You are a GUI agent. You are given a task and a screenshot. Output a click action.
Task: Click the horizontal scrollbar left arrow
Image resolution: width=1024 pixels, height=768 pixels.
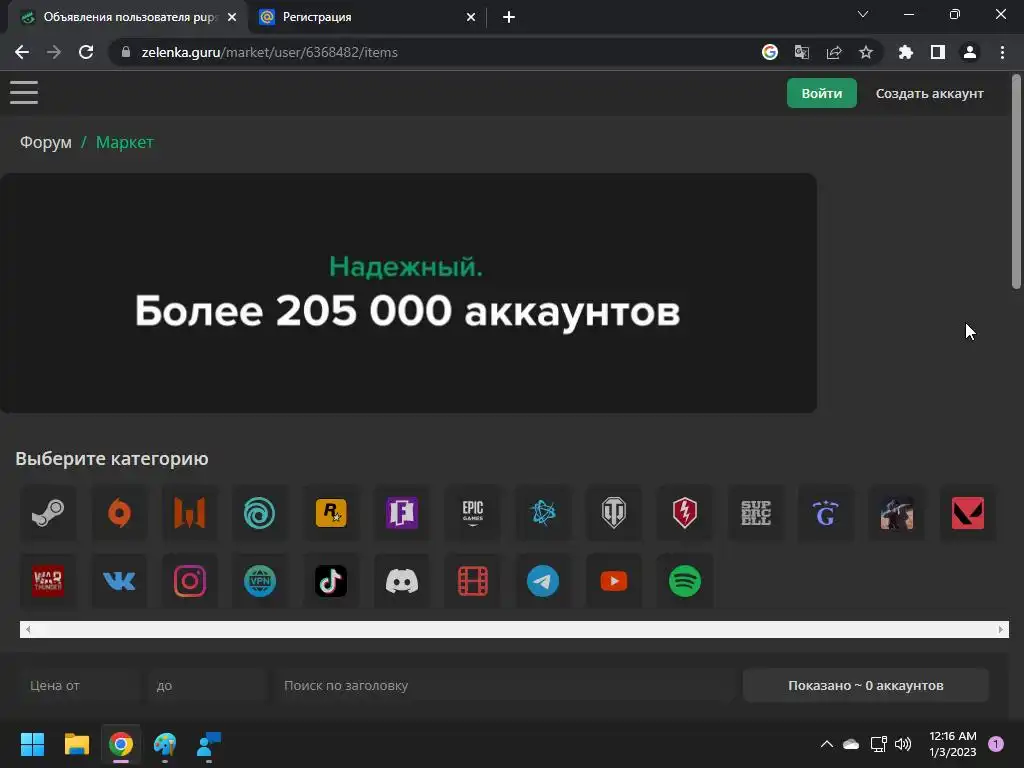point(28,630)
